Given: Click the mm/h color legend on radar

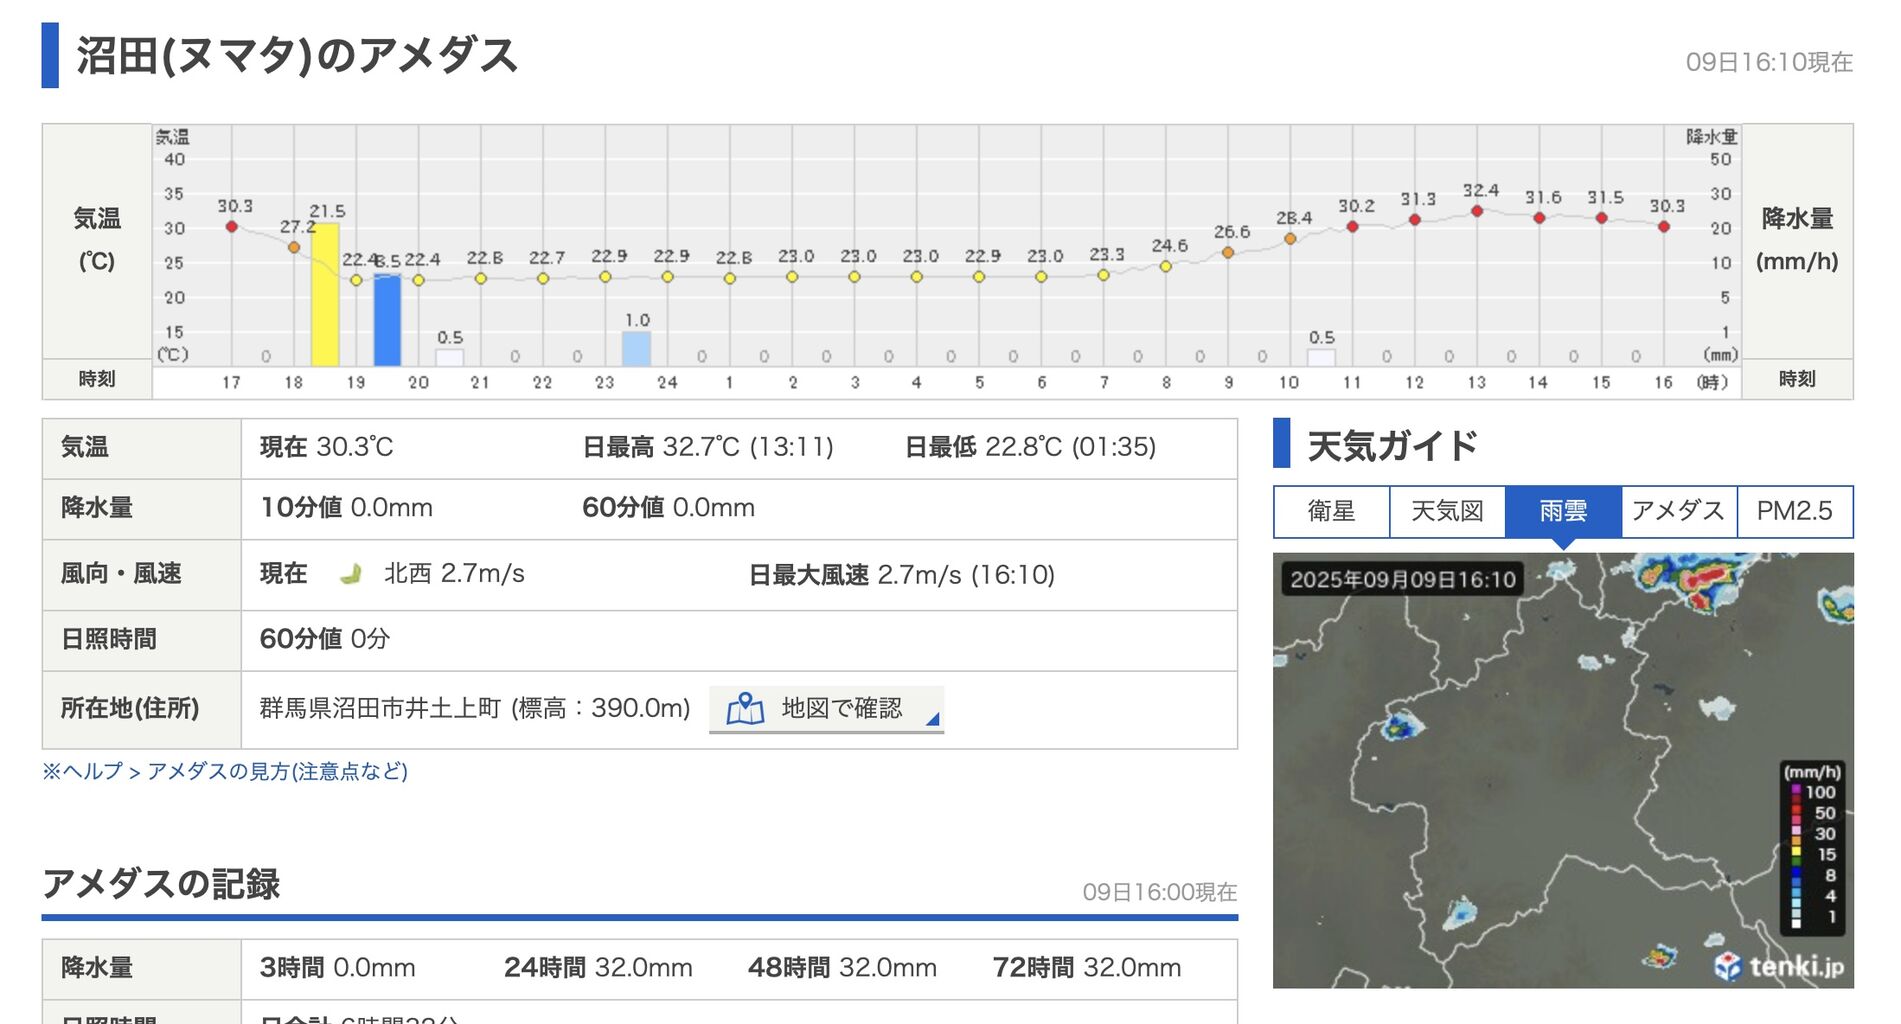Looking at the screenshot, I should click(1813, 846).
